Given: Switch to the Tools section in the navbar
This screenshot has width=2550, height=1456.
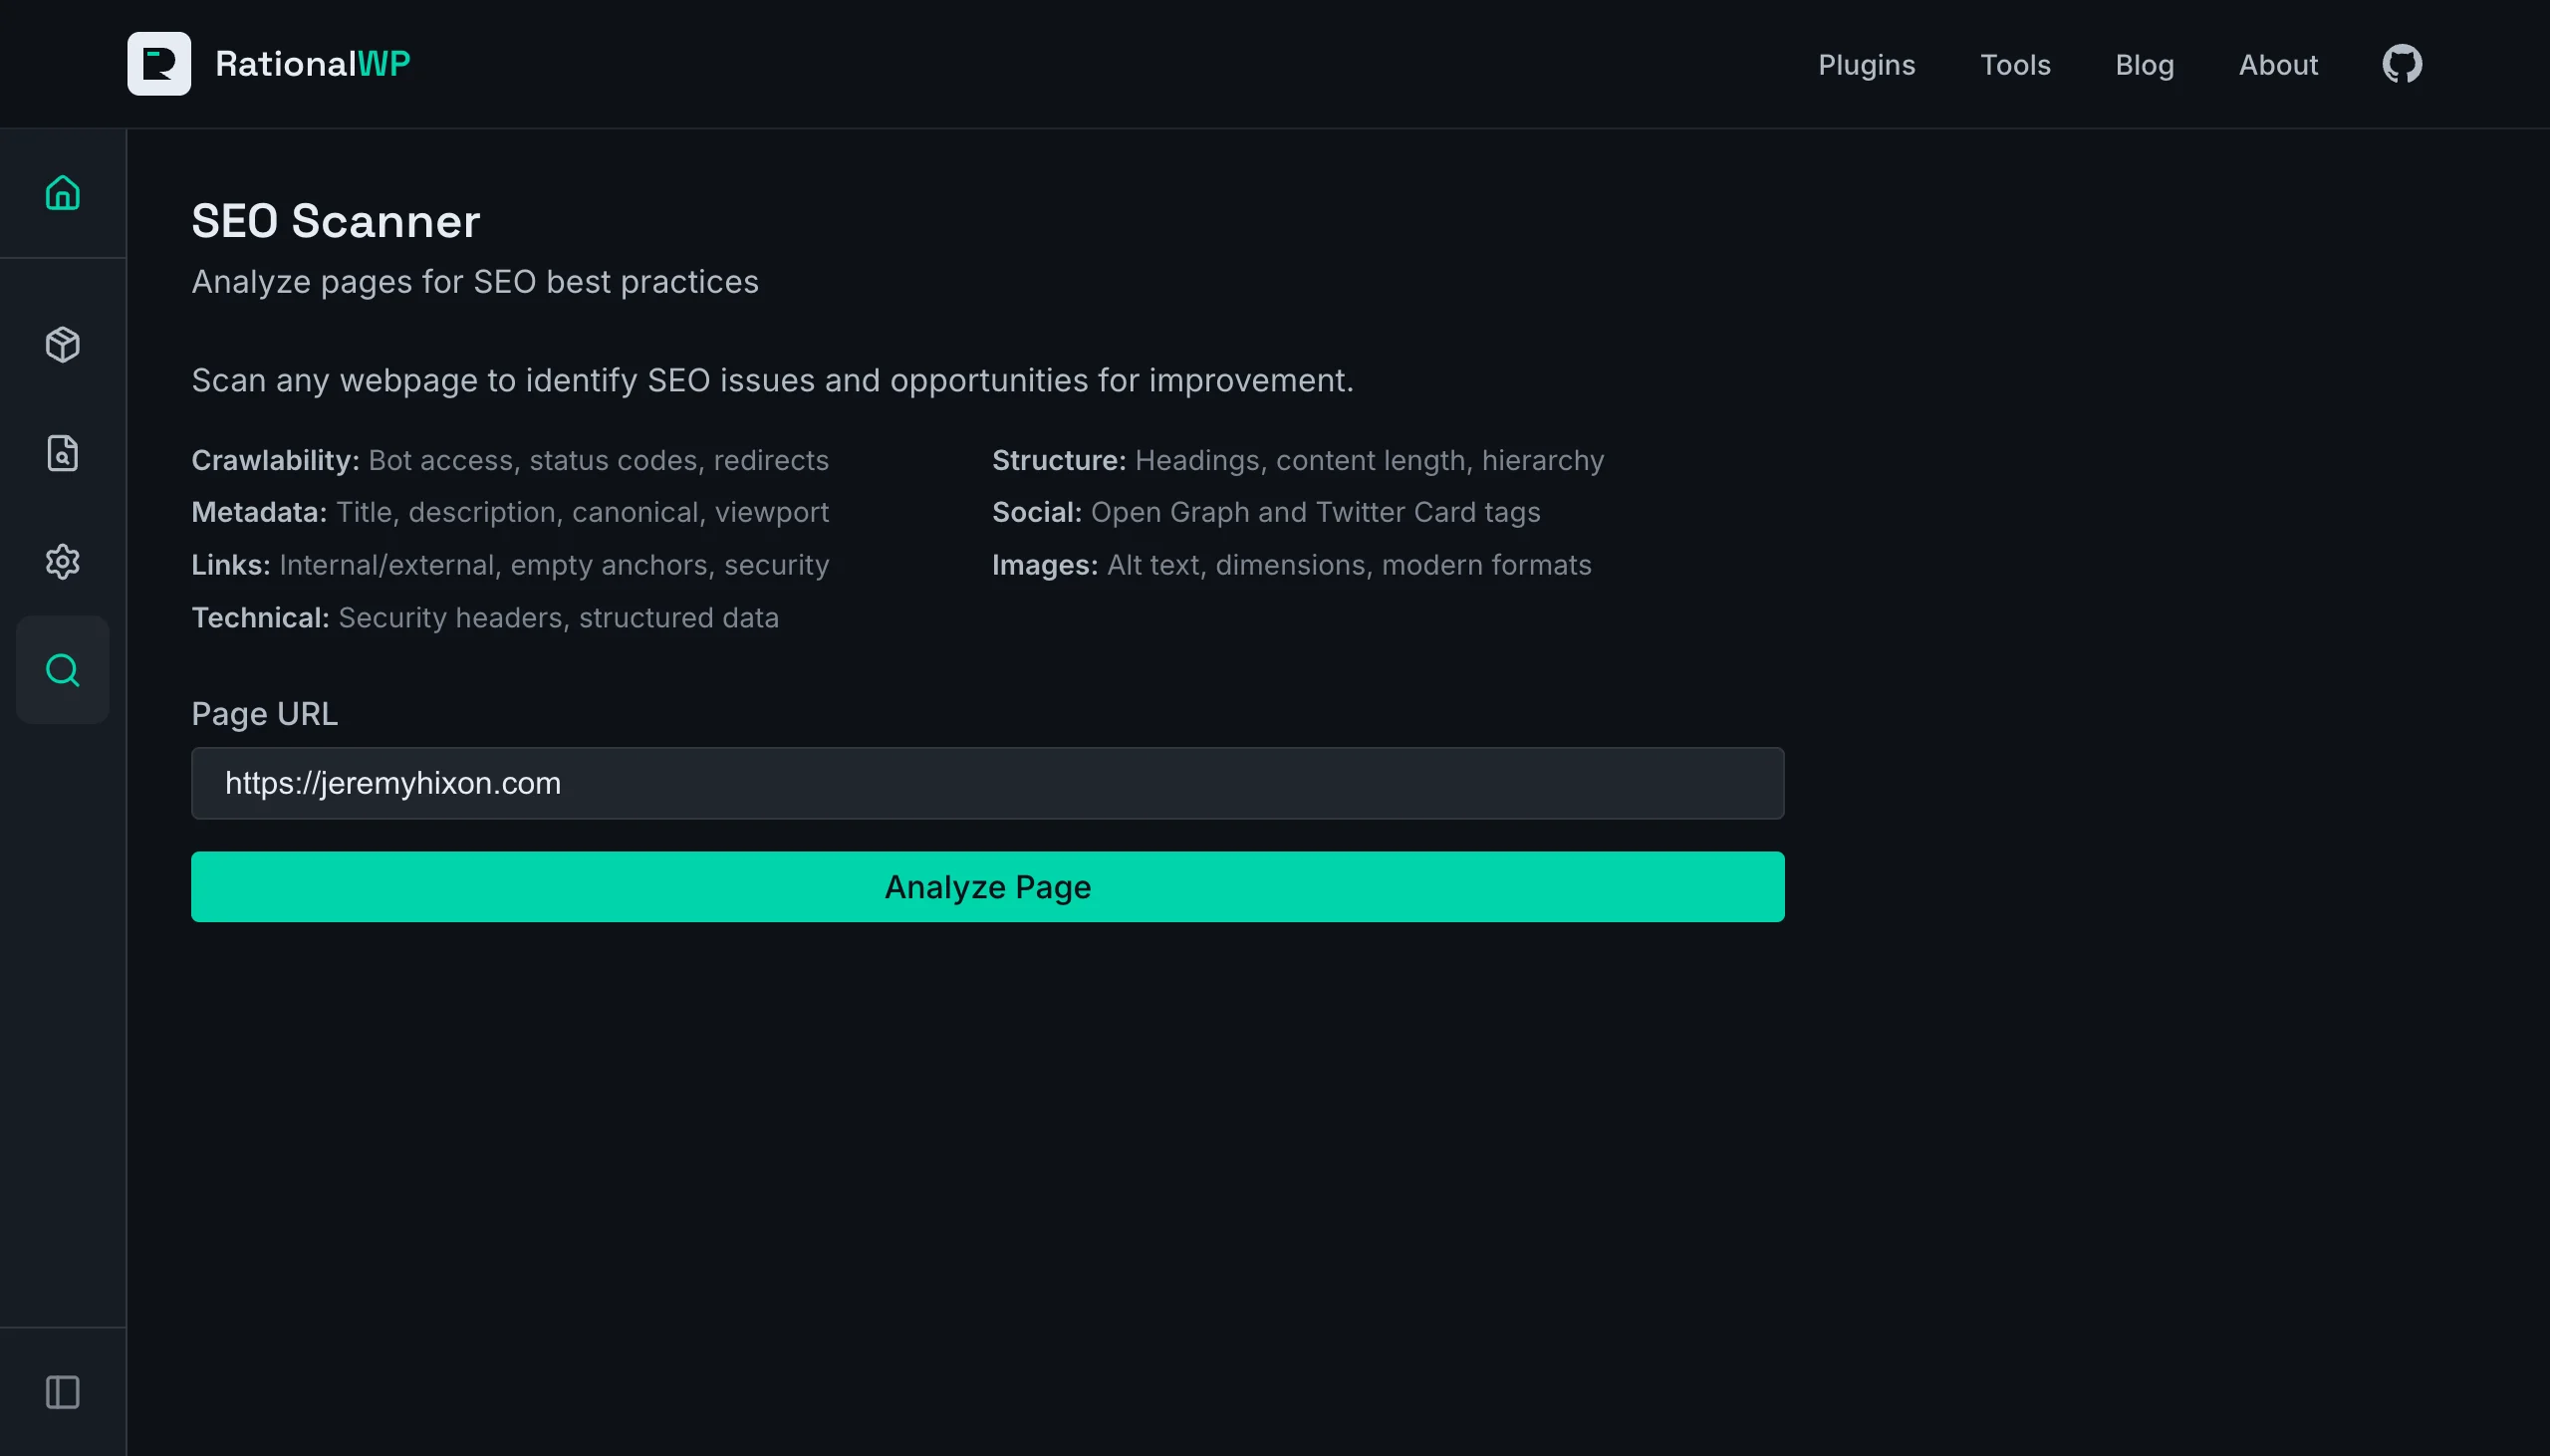Looking at the screenshot, I should click(2015, 64).
